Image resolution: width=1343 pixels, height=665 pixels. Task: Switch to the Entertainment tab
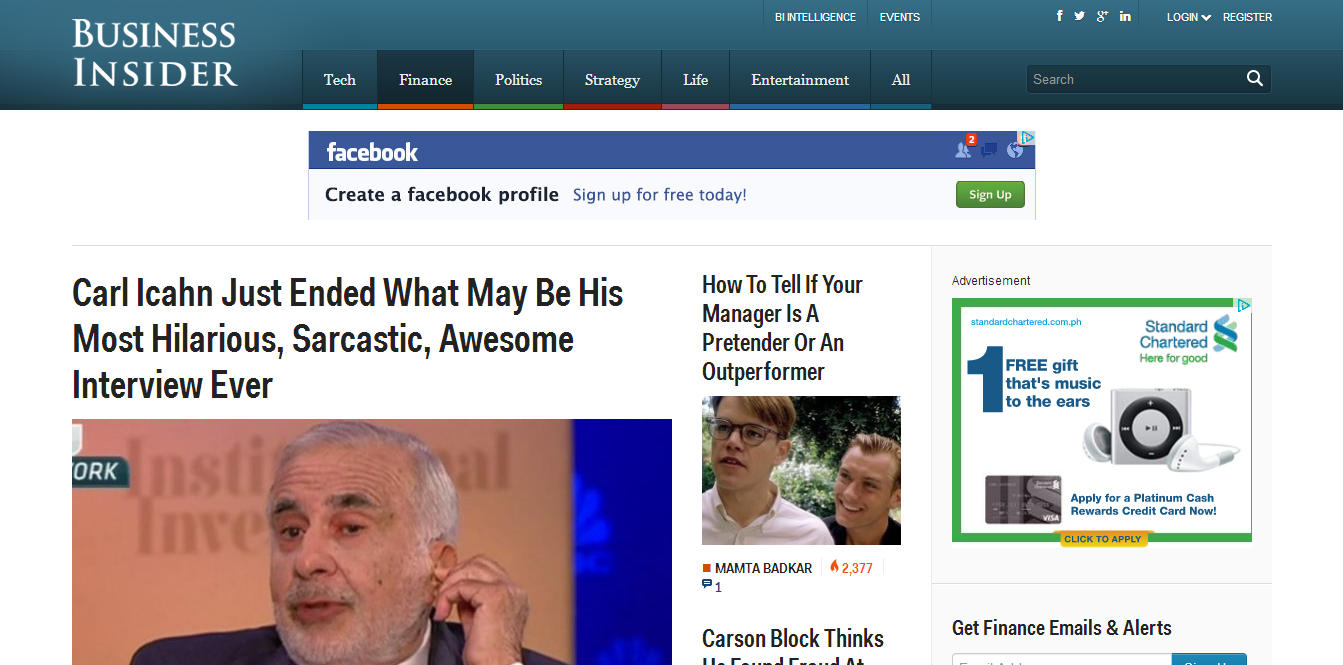(799, 79)
